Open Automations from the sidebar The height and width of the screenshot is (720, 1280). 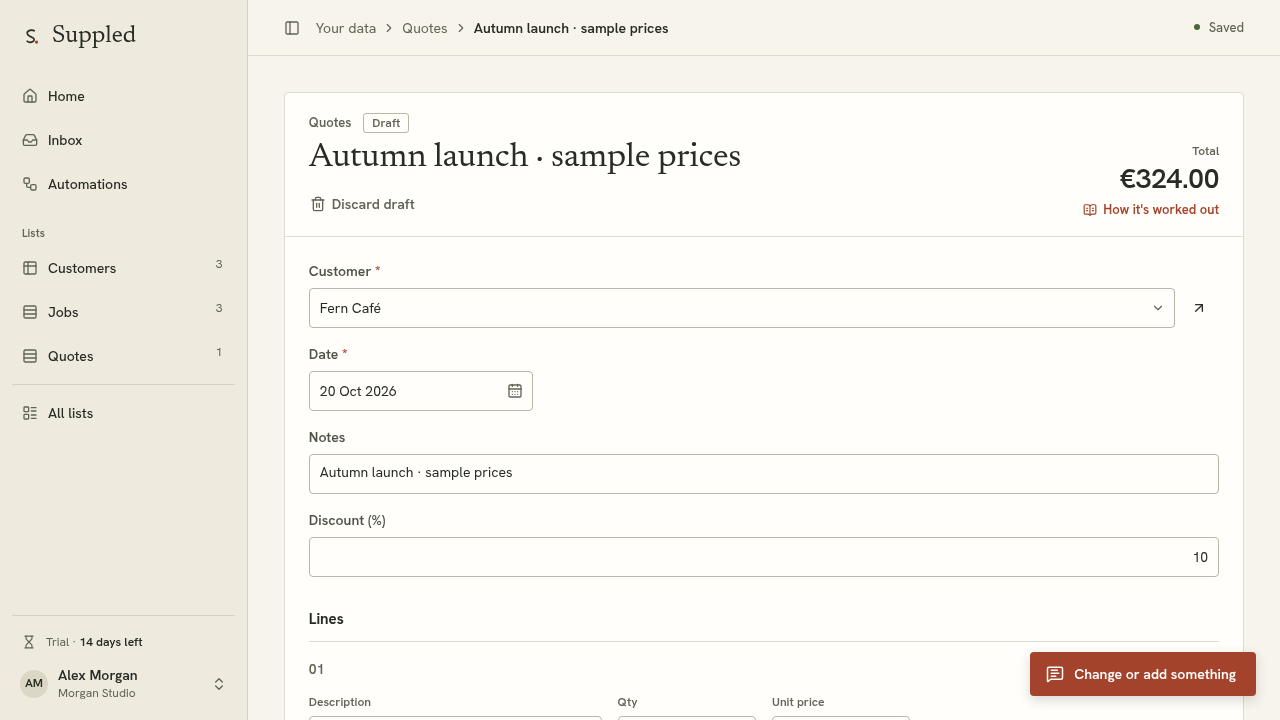[x=123, y=184]
